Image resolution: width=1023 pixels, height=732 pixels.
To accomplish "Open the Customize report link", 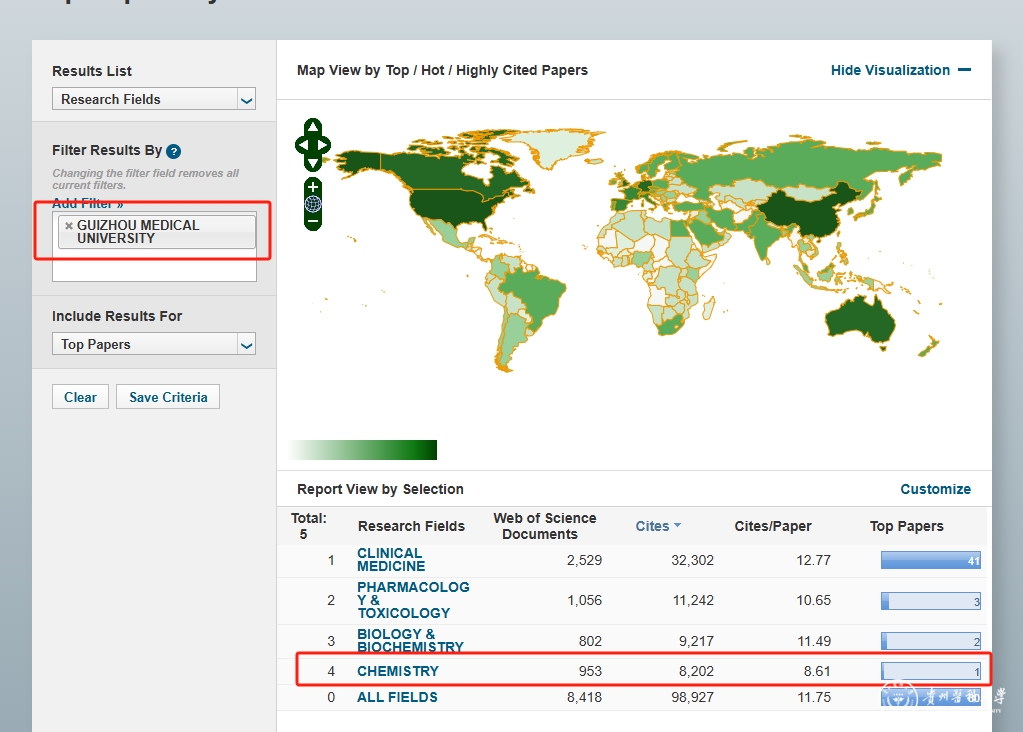I will coord(935,489).
